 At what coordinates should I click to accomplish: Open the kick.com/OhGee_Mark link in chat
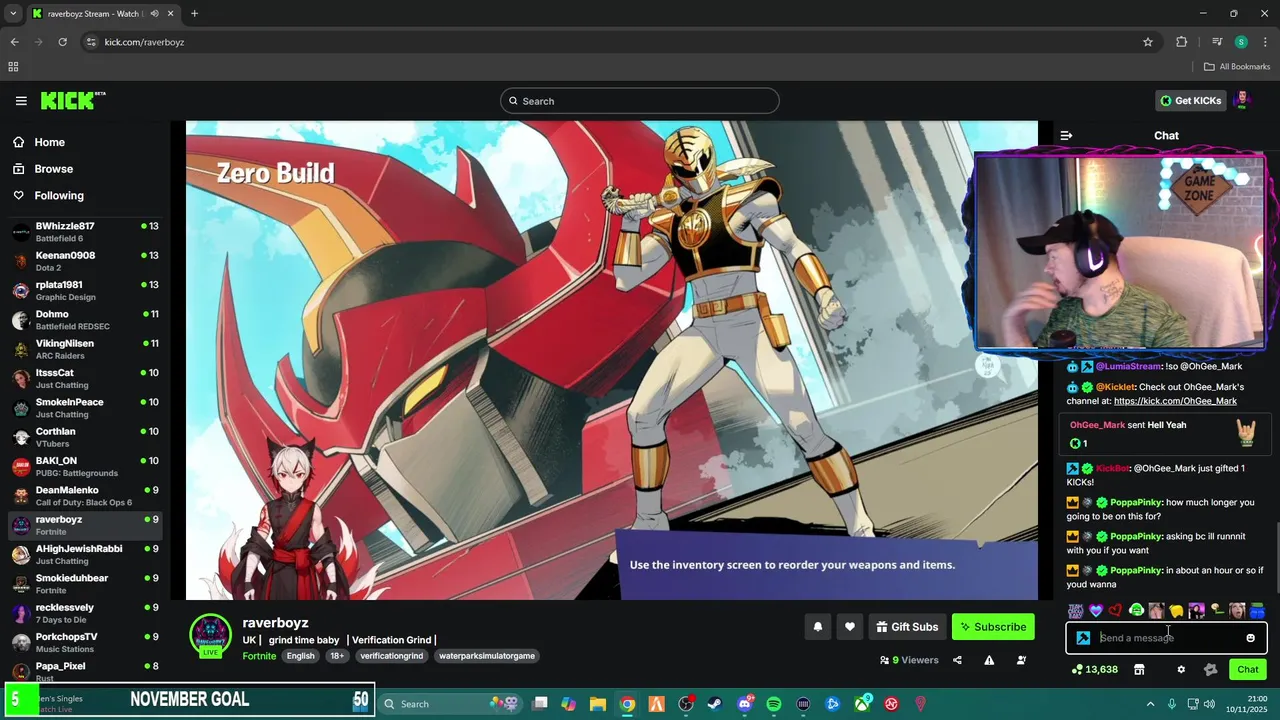[1175, 401]
